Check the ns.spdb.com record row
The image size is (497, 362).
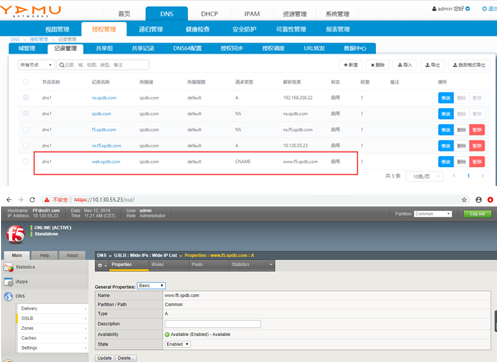click(x=26, y=97)
